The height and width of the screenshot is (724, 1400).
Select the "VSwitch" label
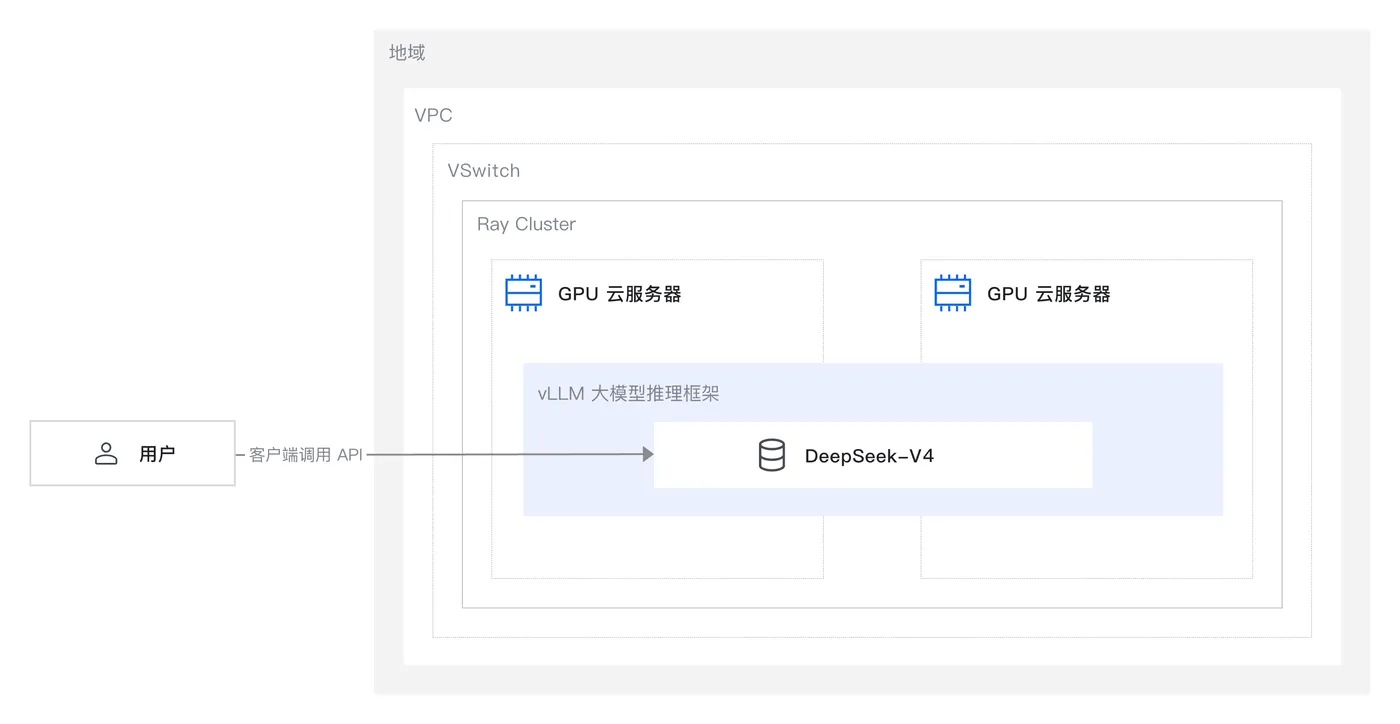click(x=484, y=171)
